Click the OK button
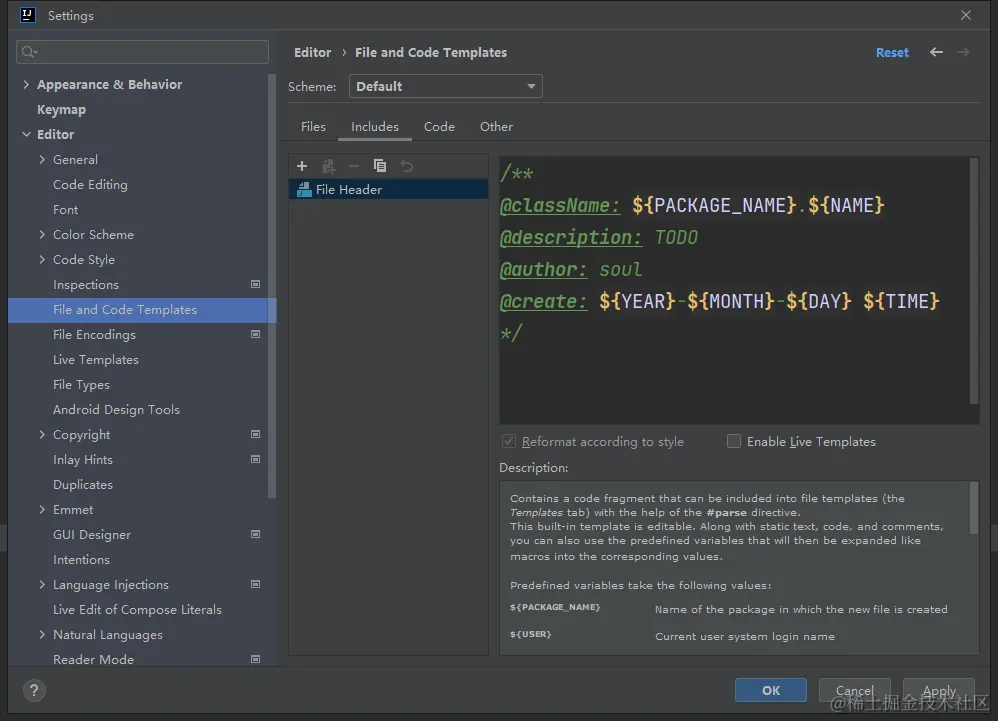This screenshot has width=998, height=721. (x=771, y=690)
